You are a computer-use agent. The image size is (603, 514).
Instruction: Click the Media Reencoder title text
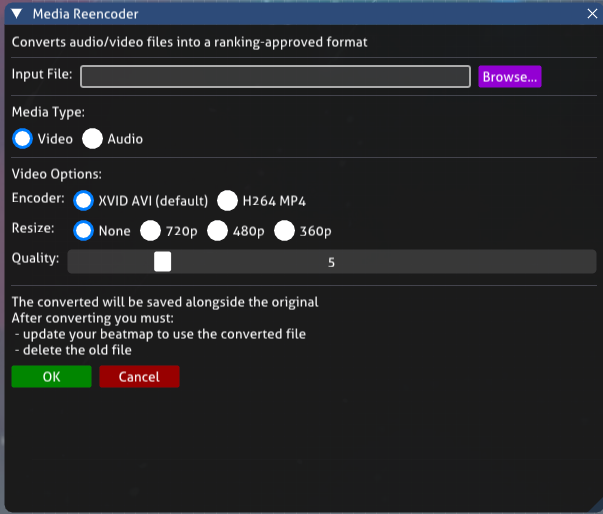pos(85,14)
